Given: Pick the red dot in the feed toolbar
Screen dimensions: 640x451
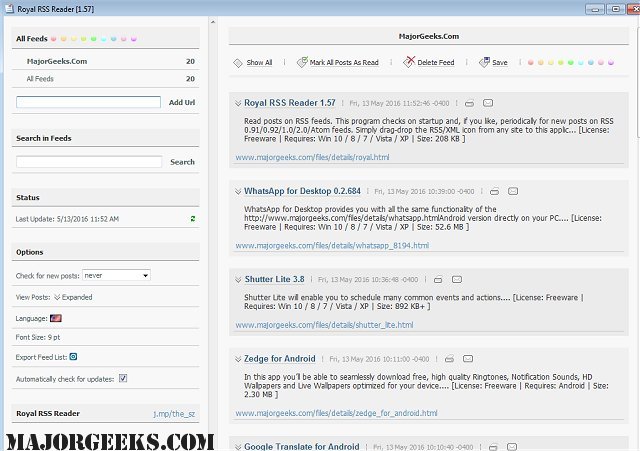Looking at the screenshot, I should point(531,62).
